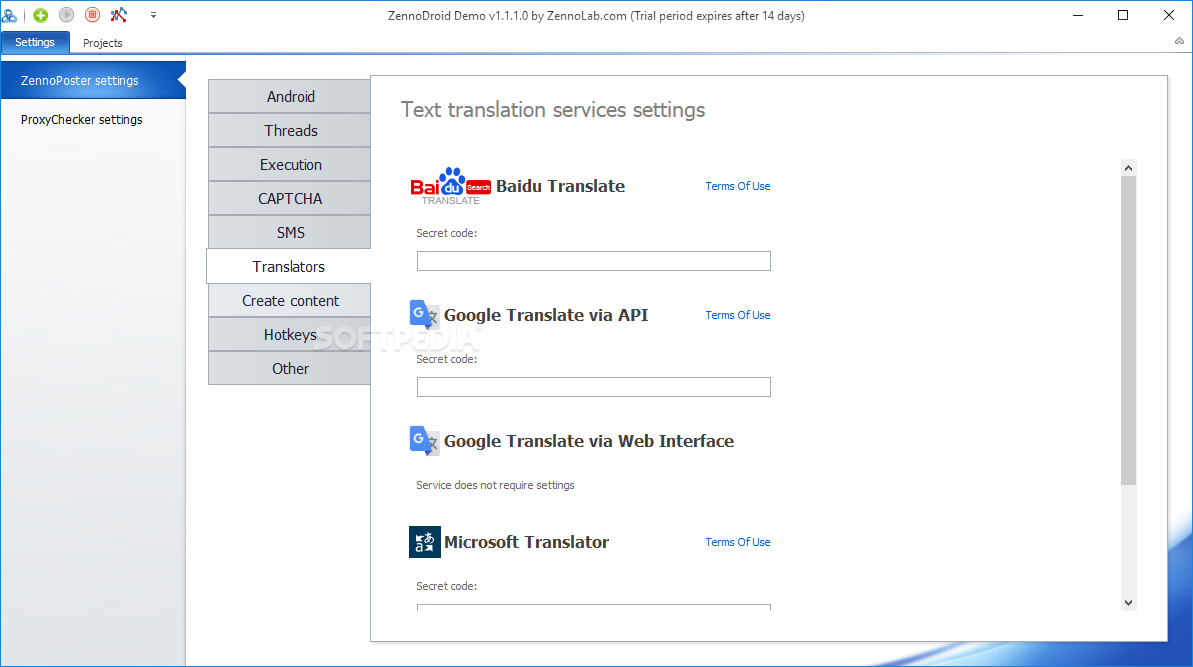Click 'Service does not require settings' text
The image size is (1193, 667).
[x=495, y=485]
